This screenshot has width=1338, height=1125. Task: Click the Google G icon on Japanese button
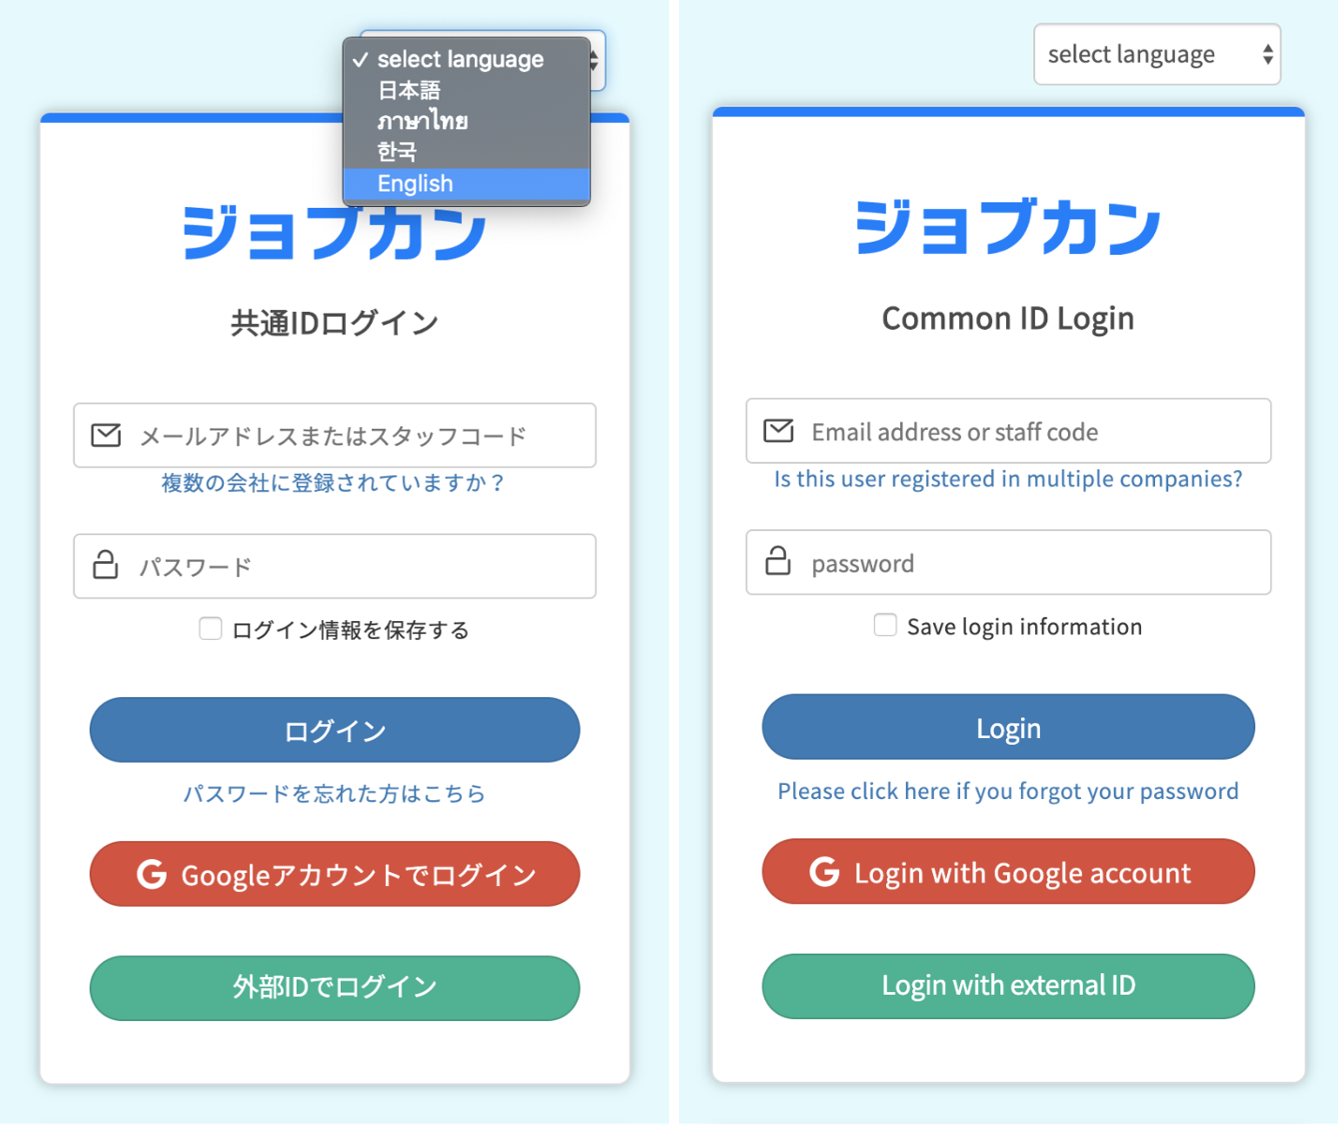pyautogui.click(x=152, y=874)
